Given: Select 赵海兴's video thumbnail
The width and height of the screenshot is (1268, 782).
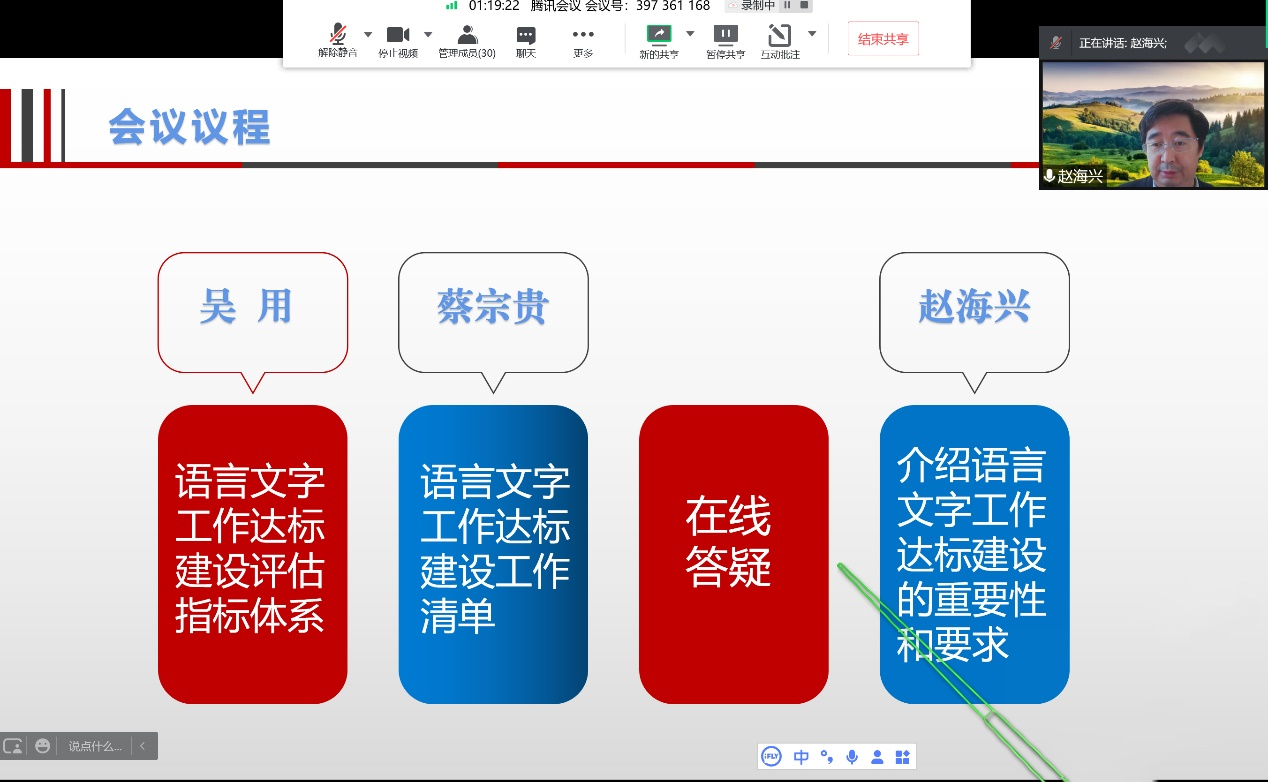Looking at the screenshot, I should [1153, 125].
